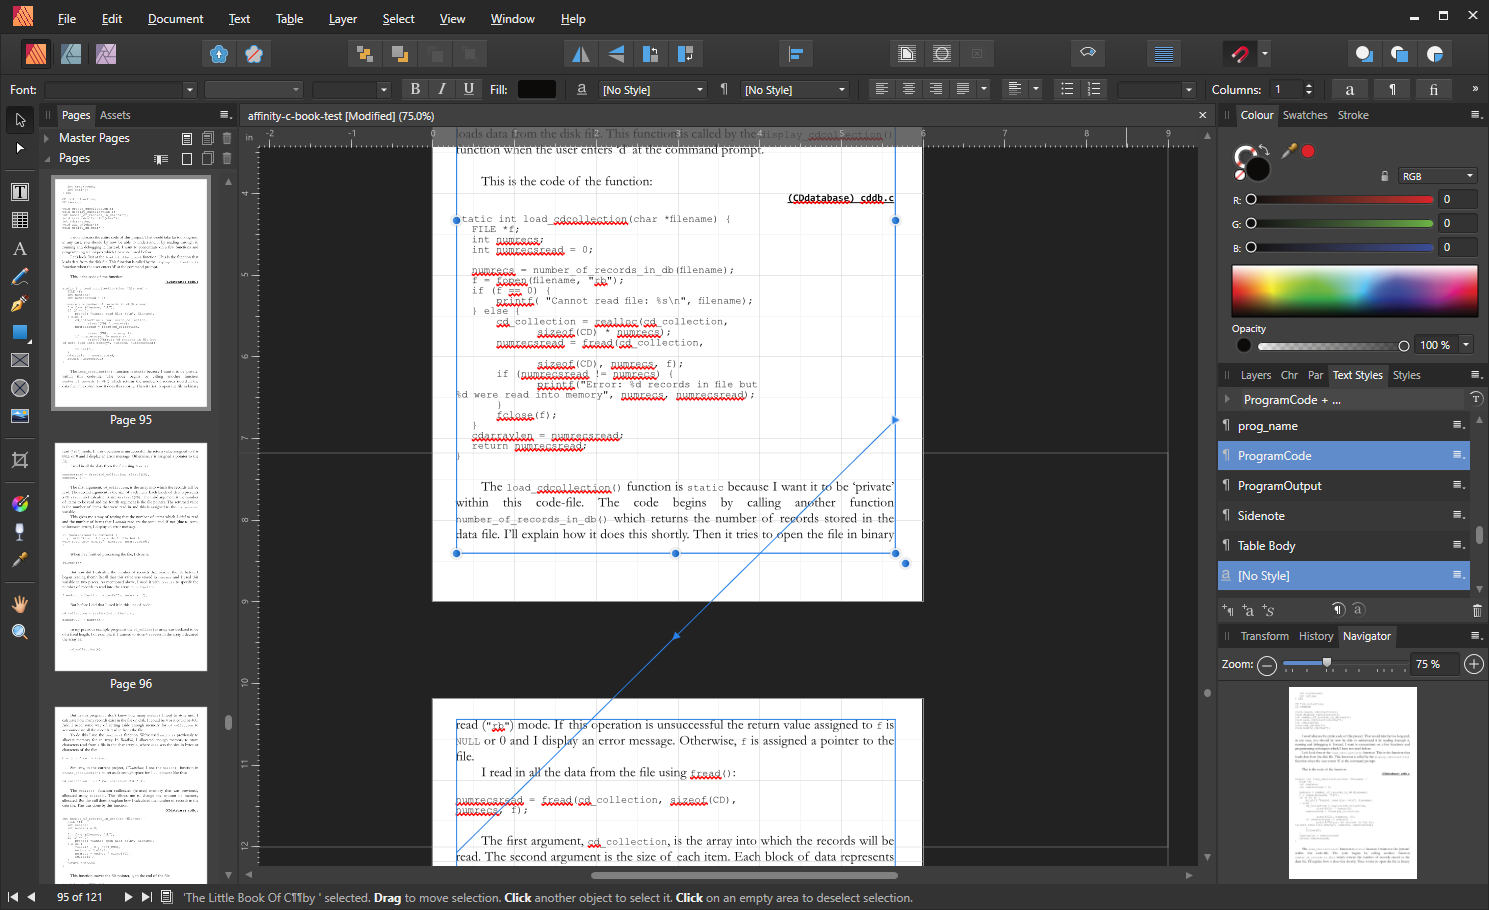Open the File menu
1489x910 pixels.
(x=67, y=19)
